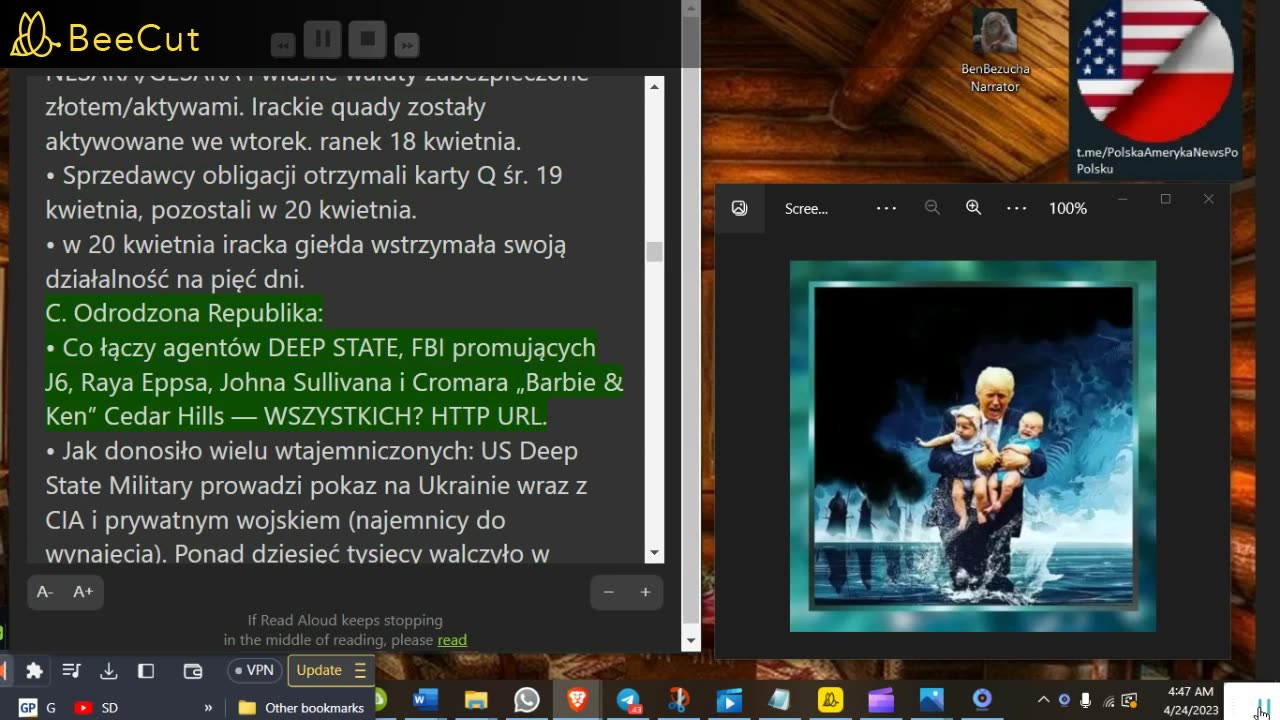1280x720 pixels.
Task: Open Microsoft Word from taskbar
Action: coord(425,700)
